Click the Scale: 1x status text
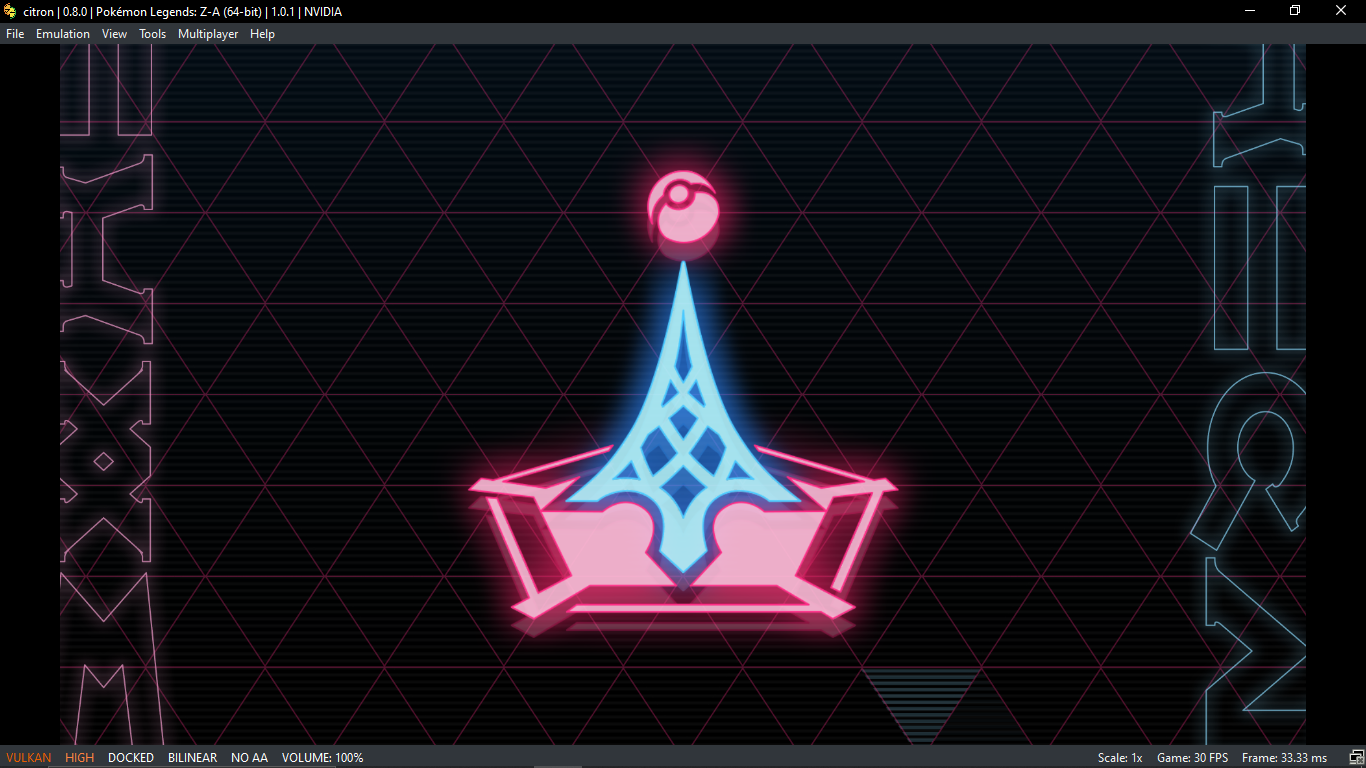This screenshot has width=1366, height=768. point(1120,758)
